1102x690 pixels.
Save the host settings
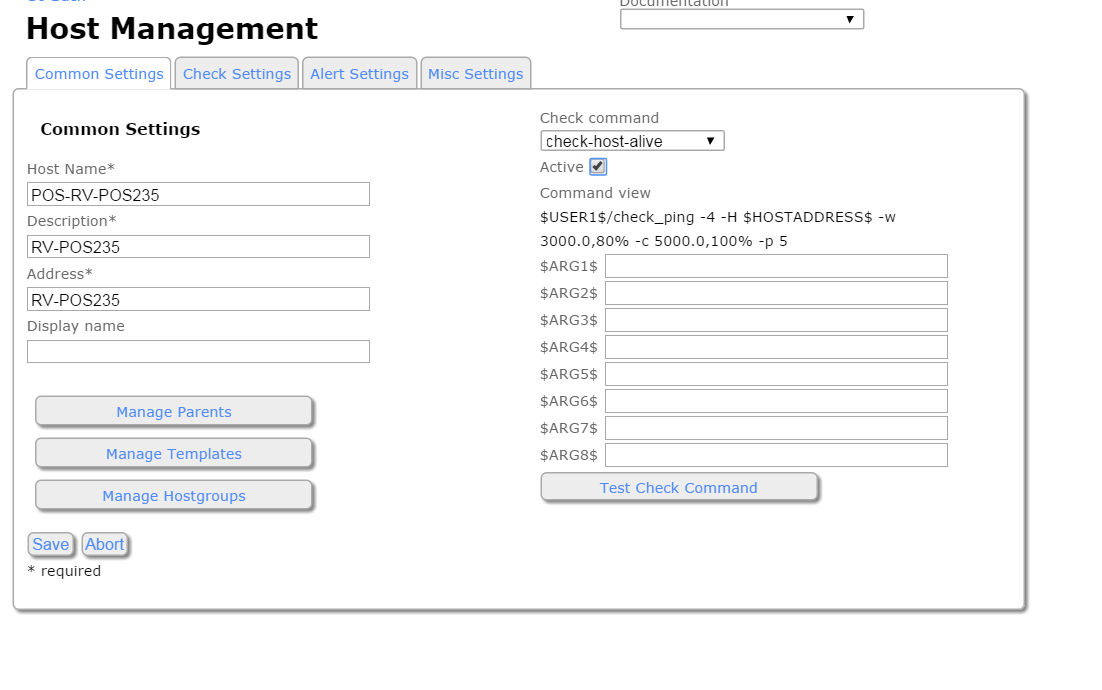pyautogui.click(x=50, y=544)
